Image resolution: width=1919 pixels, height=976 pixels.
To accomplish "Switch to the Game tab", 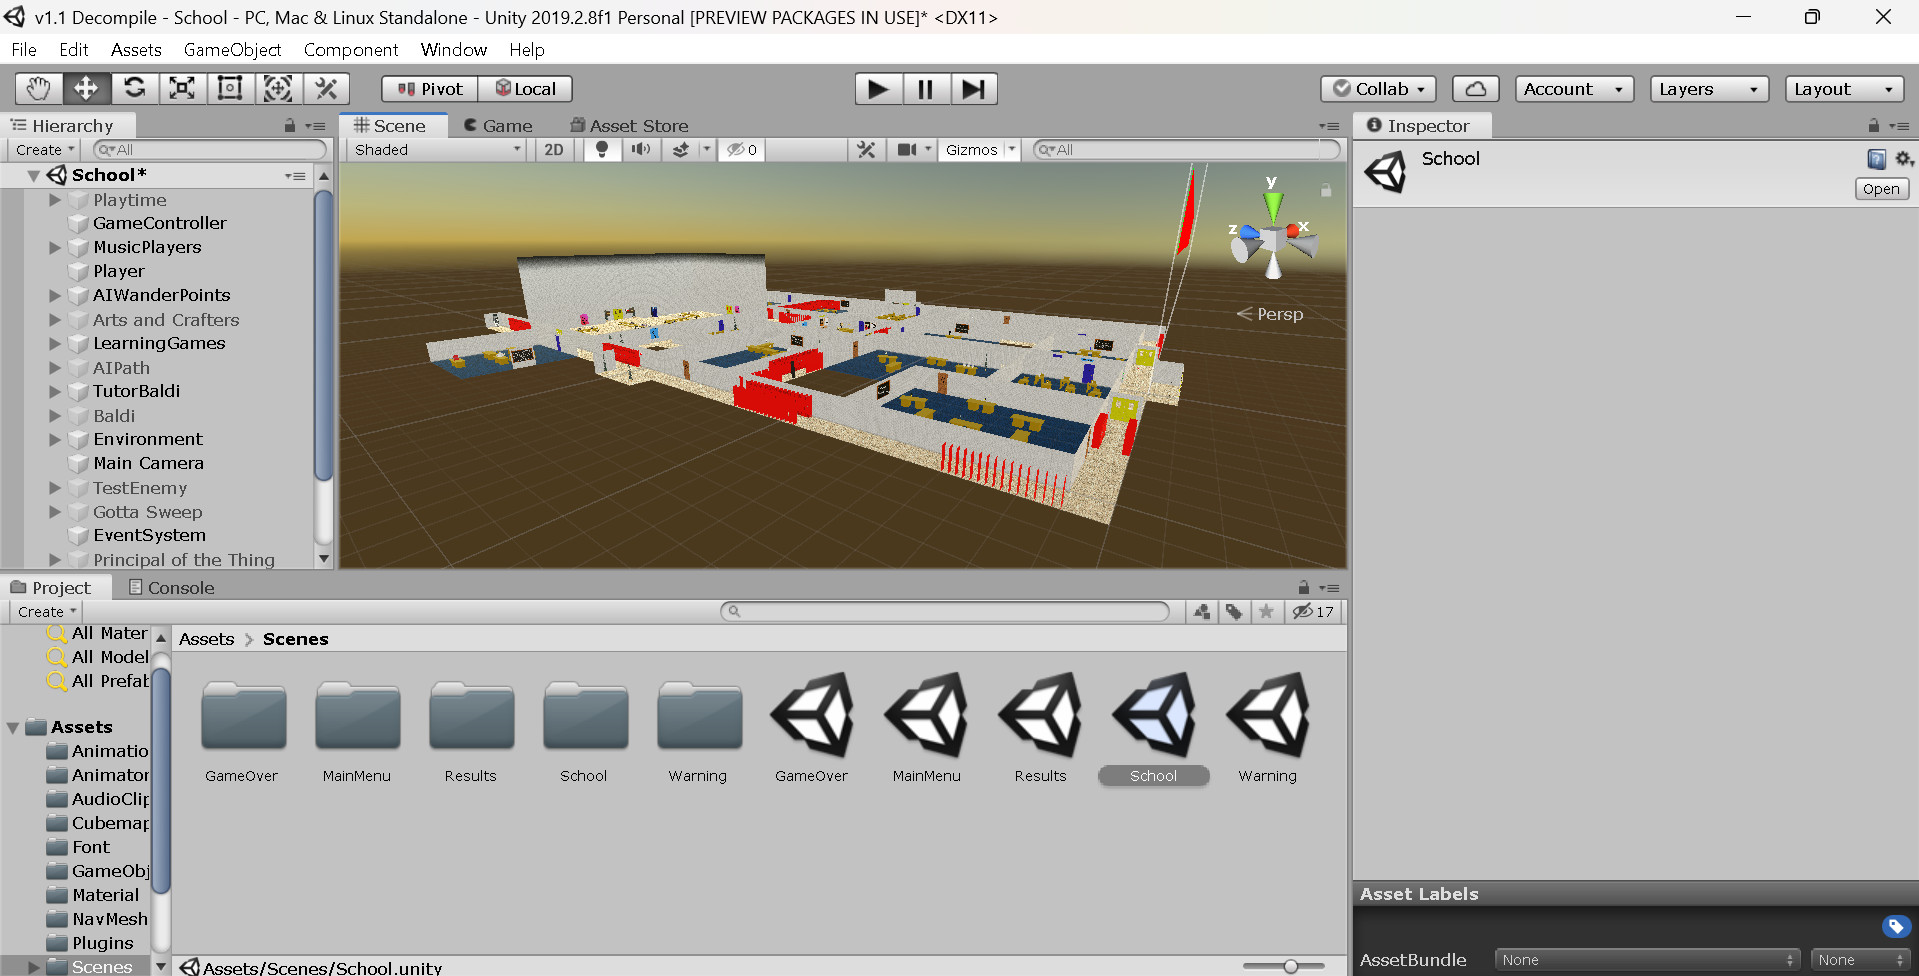I will [x=498, y=125].
